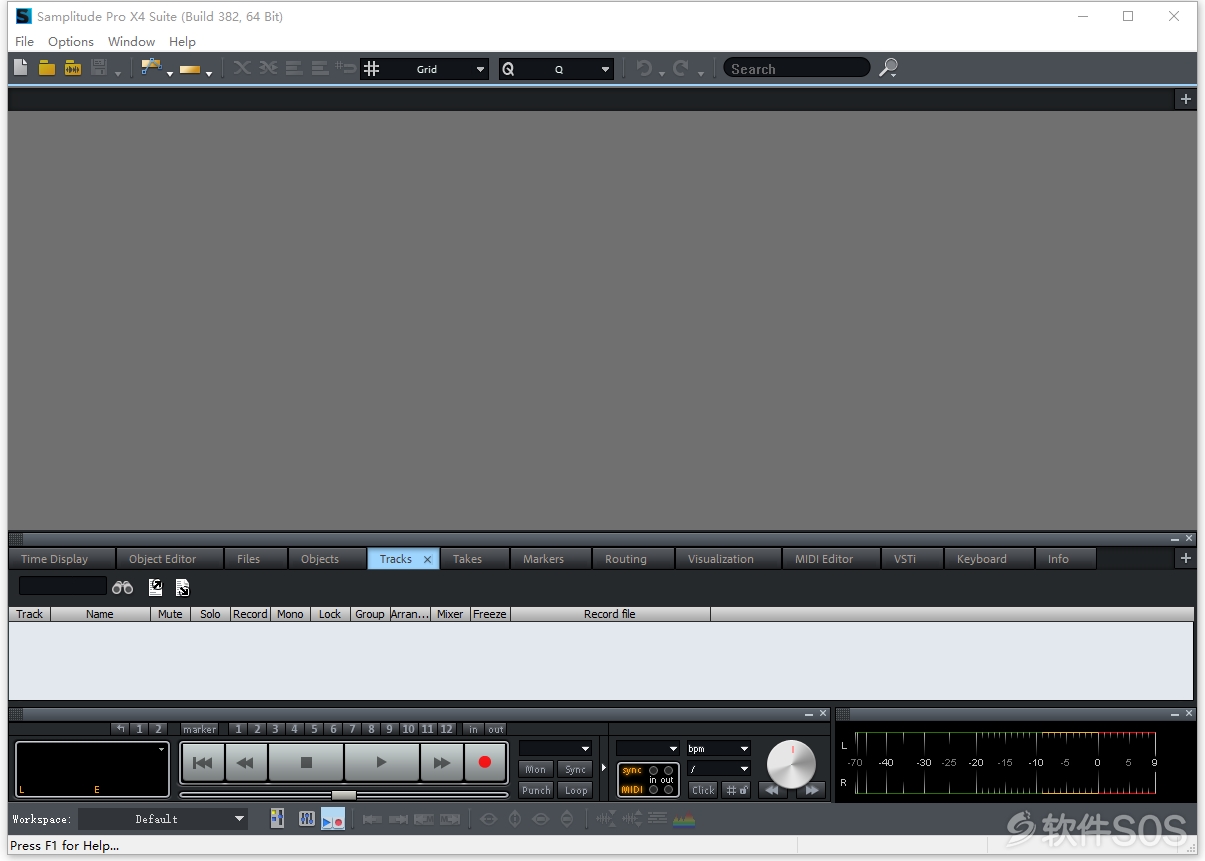Expand the Undo history dropdown arrow
Screen dimensions: 1205x861
[x=662, y=73]
